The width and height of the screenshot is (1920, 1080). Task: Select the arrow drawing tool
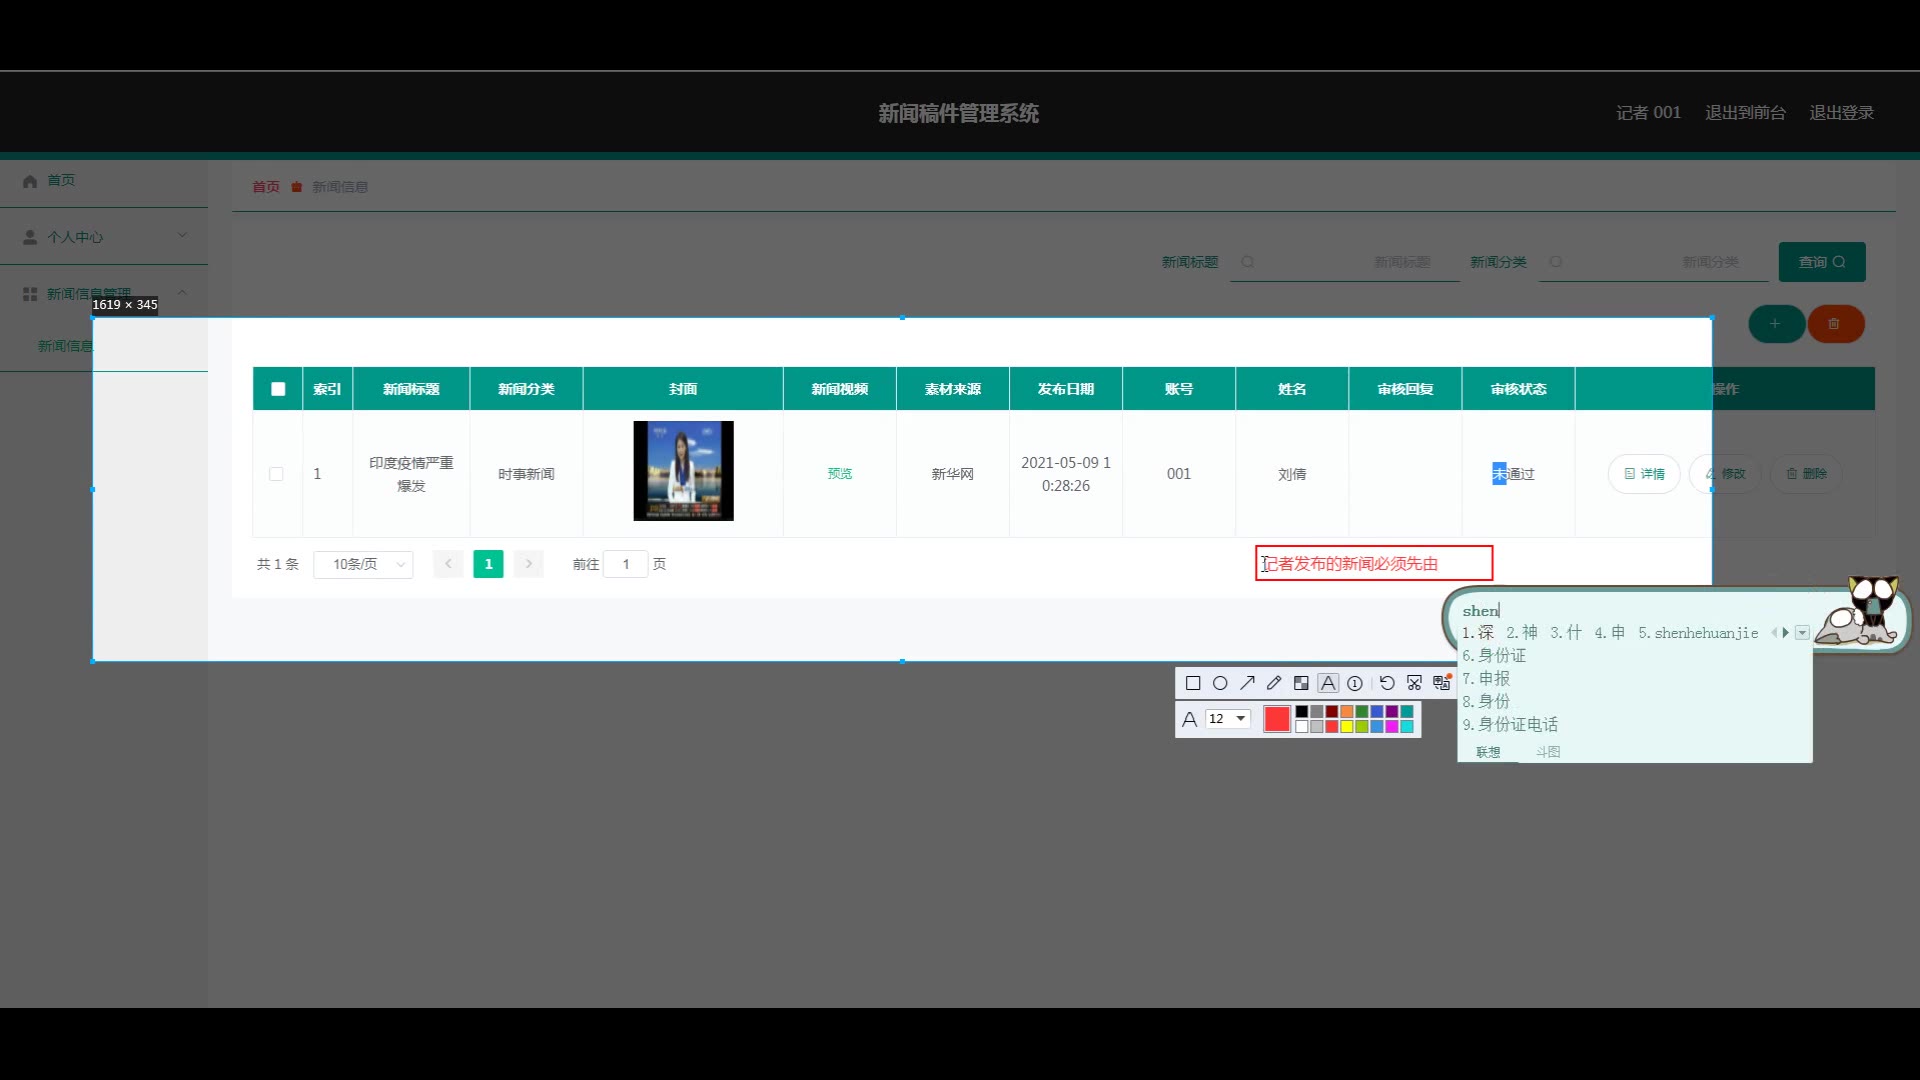point(1247,683)
